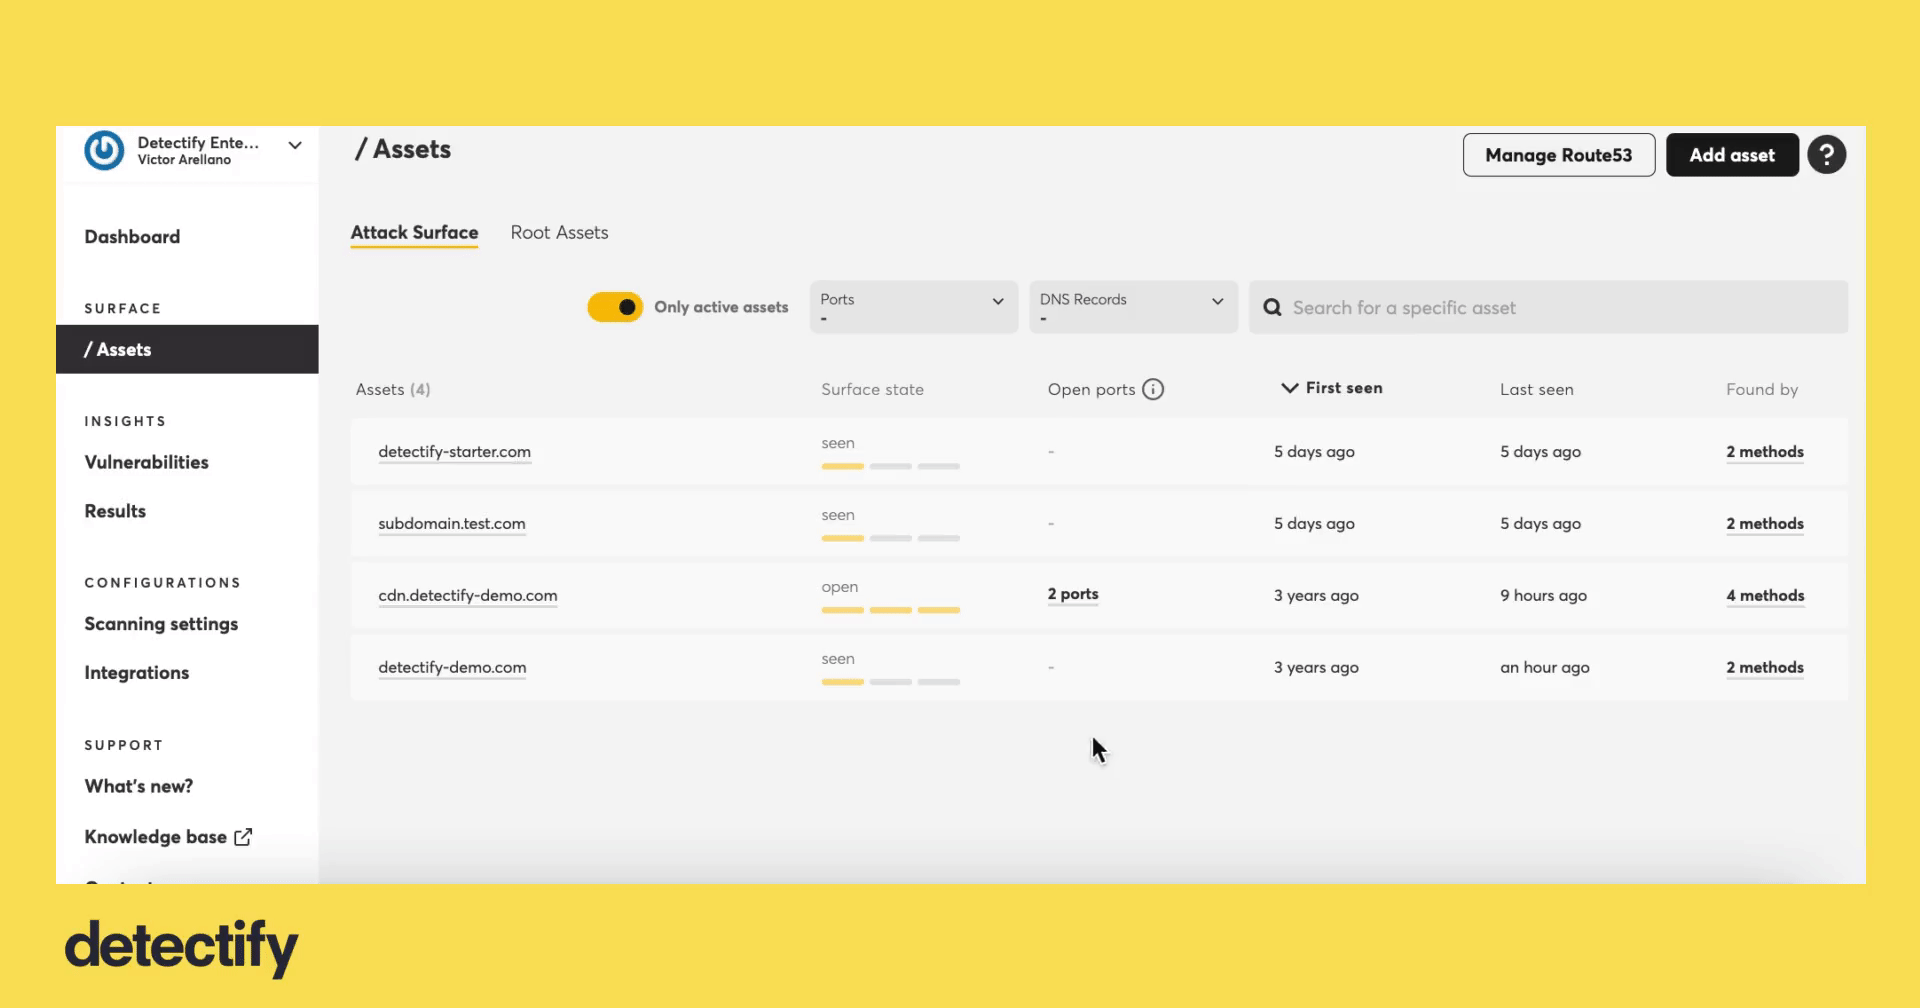Open subdomain.test.com asset link
Viewport: 1920px width, 1008px height.
[x=451, y=524]
